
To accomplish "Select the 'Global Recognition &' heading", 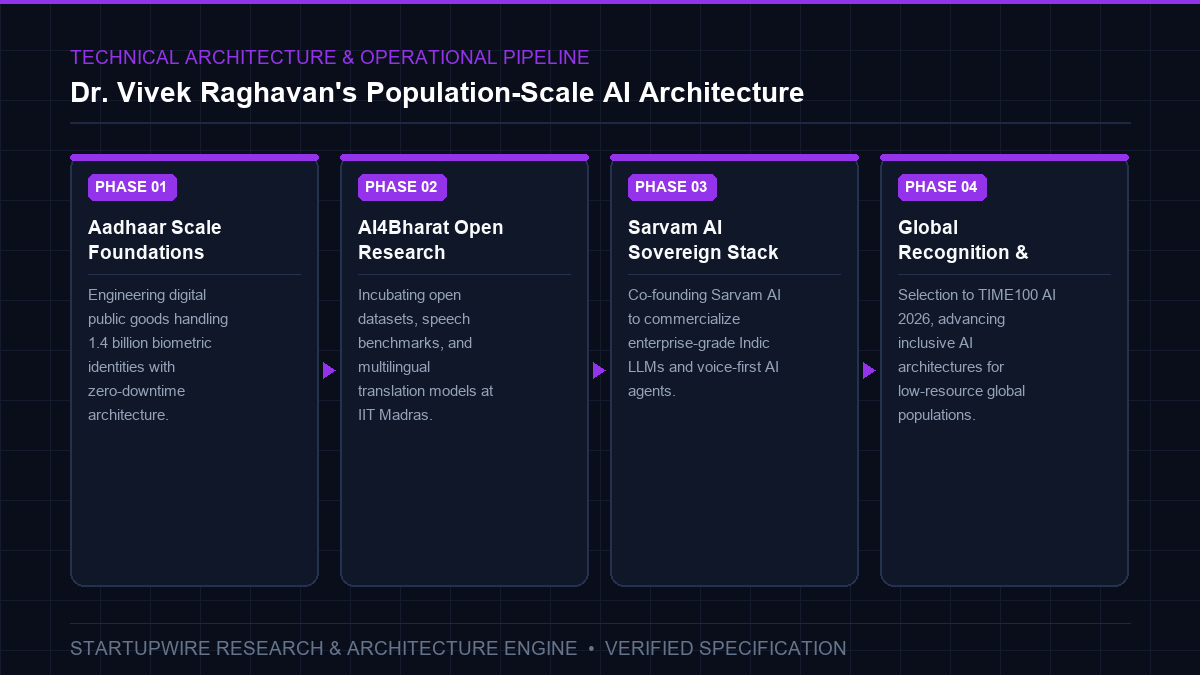I will (x=963, y=240).
